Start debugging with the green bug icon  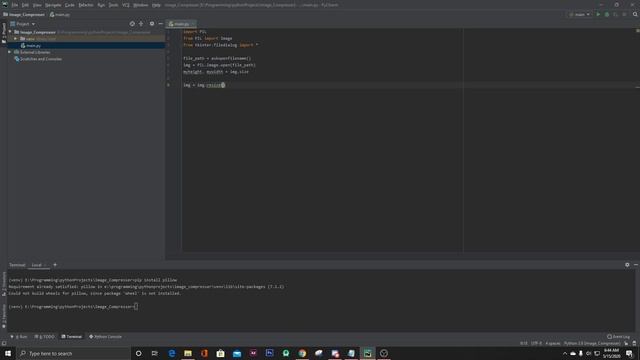coord(607,14)
